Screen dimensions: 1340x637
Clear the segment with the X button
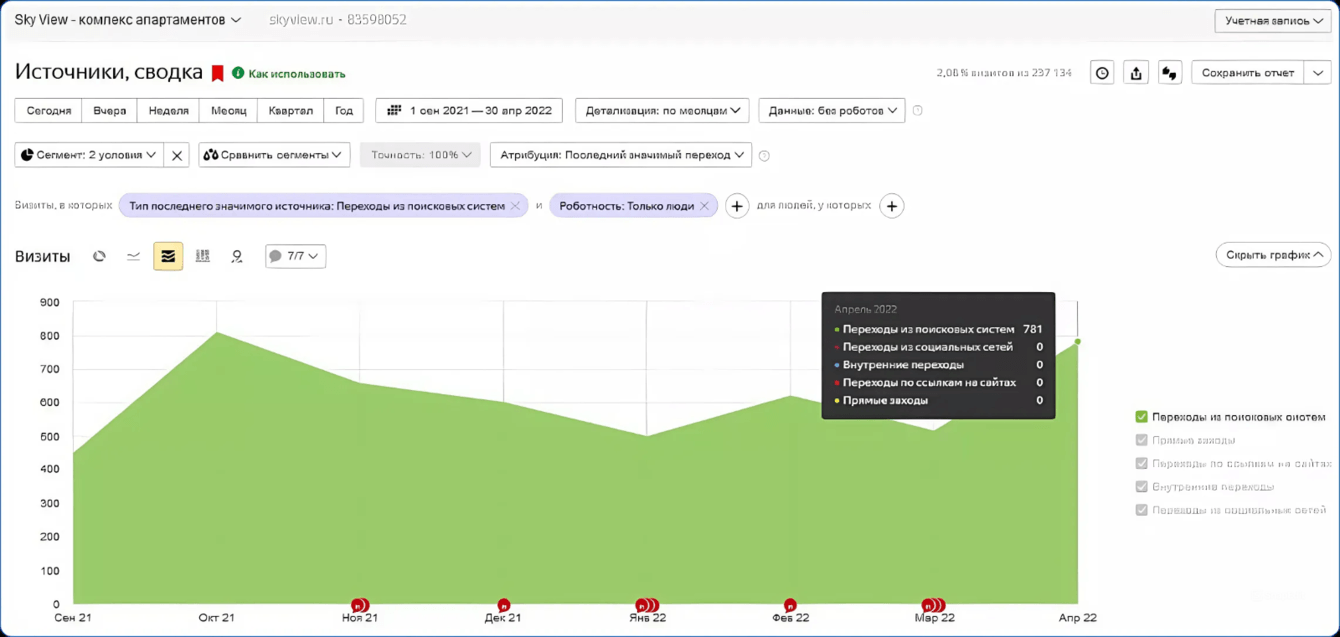point(177,155)
